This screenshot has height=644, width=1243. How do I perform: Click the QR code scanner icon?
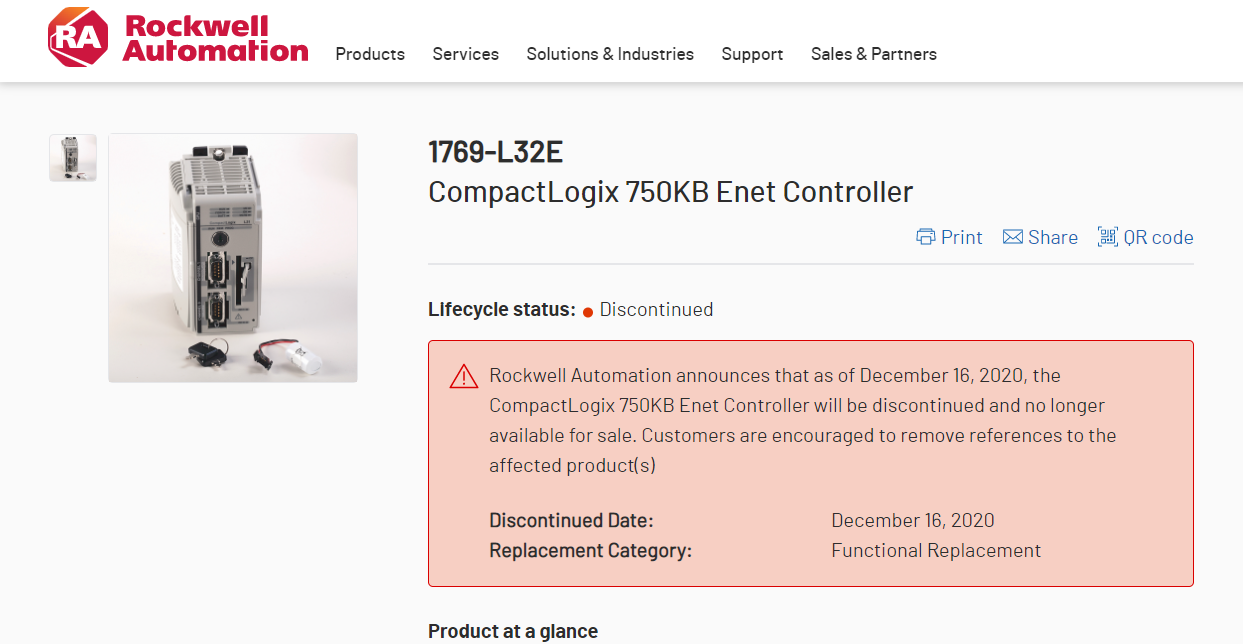tap(1107, 237)
